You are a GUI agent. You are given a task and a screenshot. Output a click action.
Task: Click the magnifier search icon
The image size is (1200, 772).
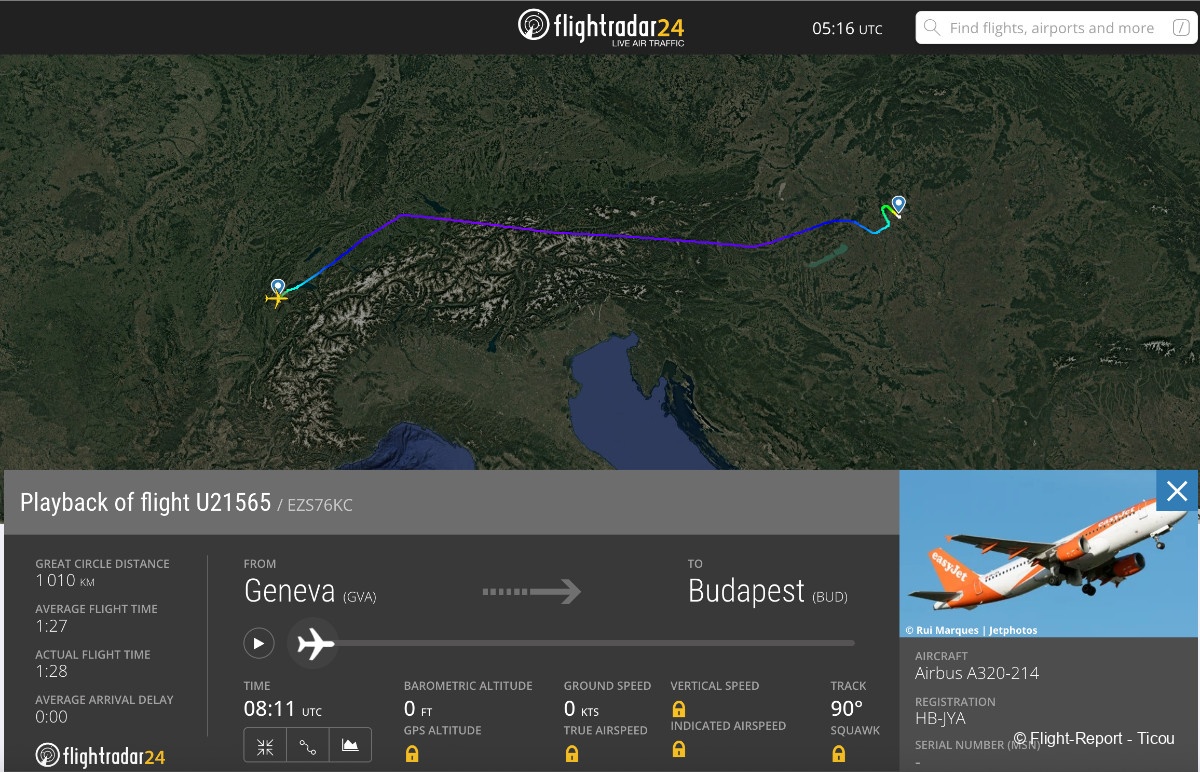coord(932,28)
